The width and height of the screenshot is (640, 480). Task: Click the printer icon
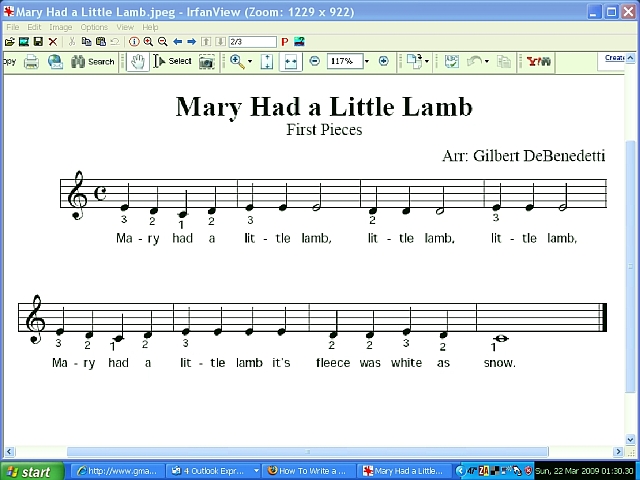[32, 62]
